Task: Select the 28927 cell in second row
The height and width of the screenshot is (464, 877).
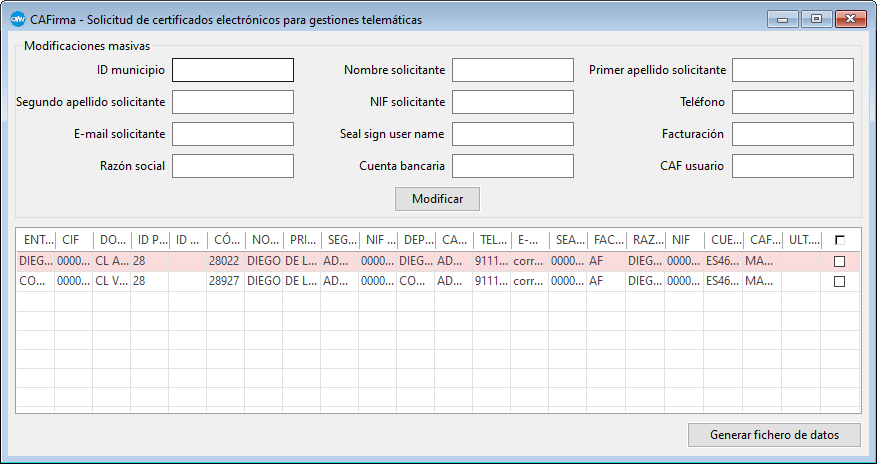Action: [x=225, y=282]
